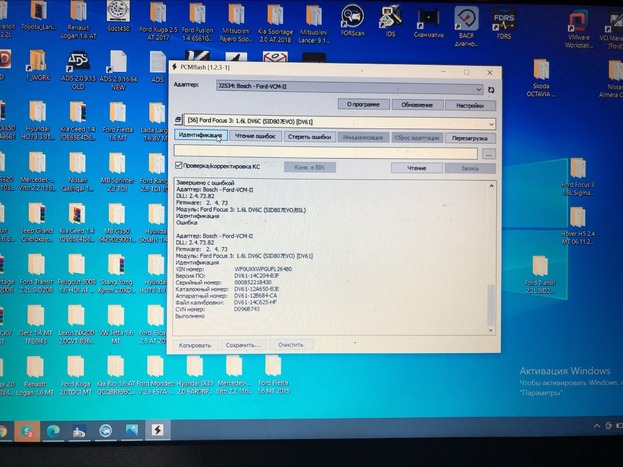Click the Идентификация button
This screenshot has height=467, width=623.
click(200, 136)
